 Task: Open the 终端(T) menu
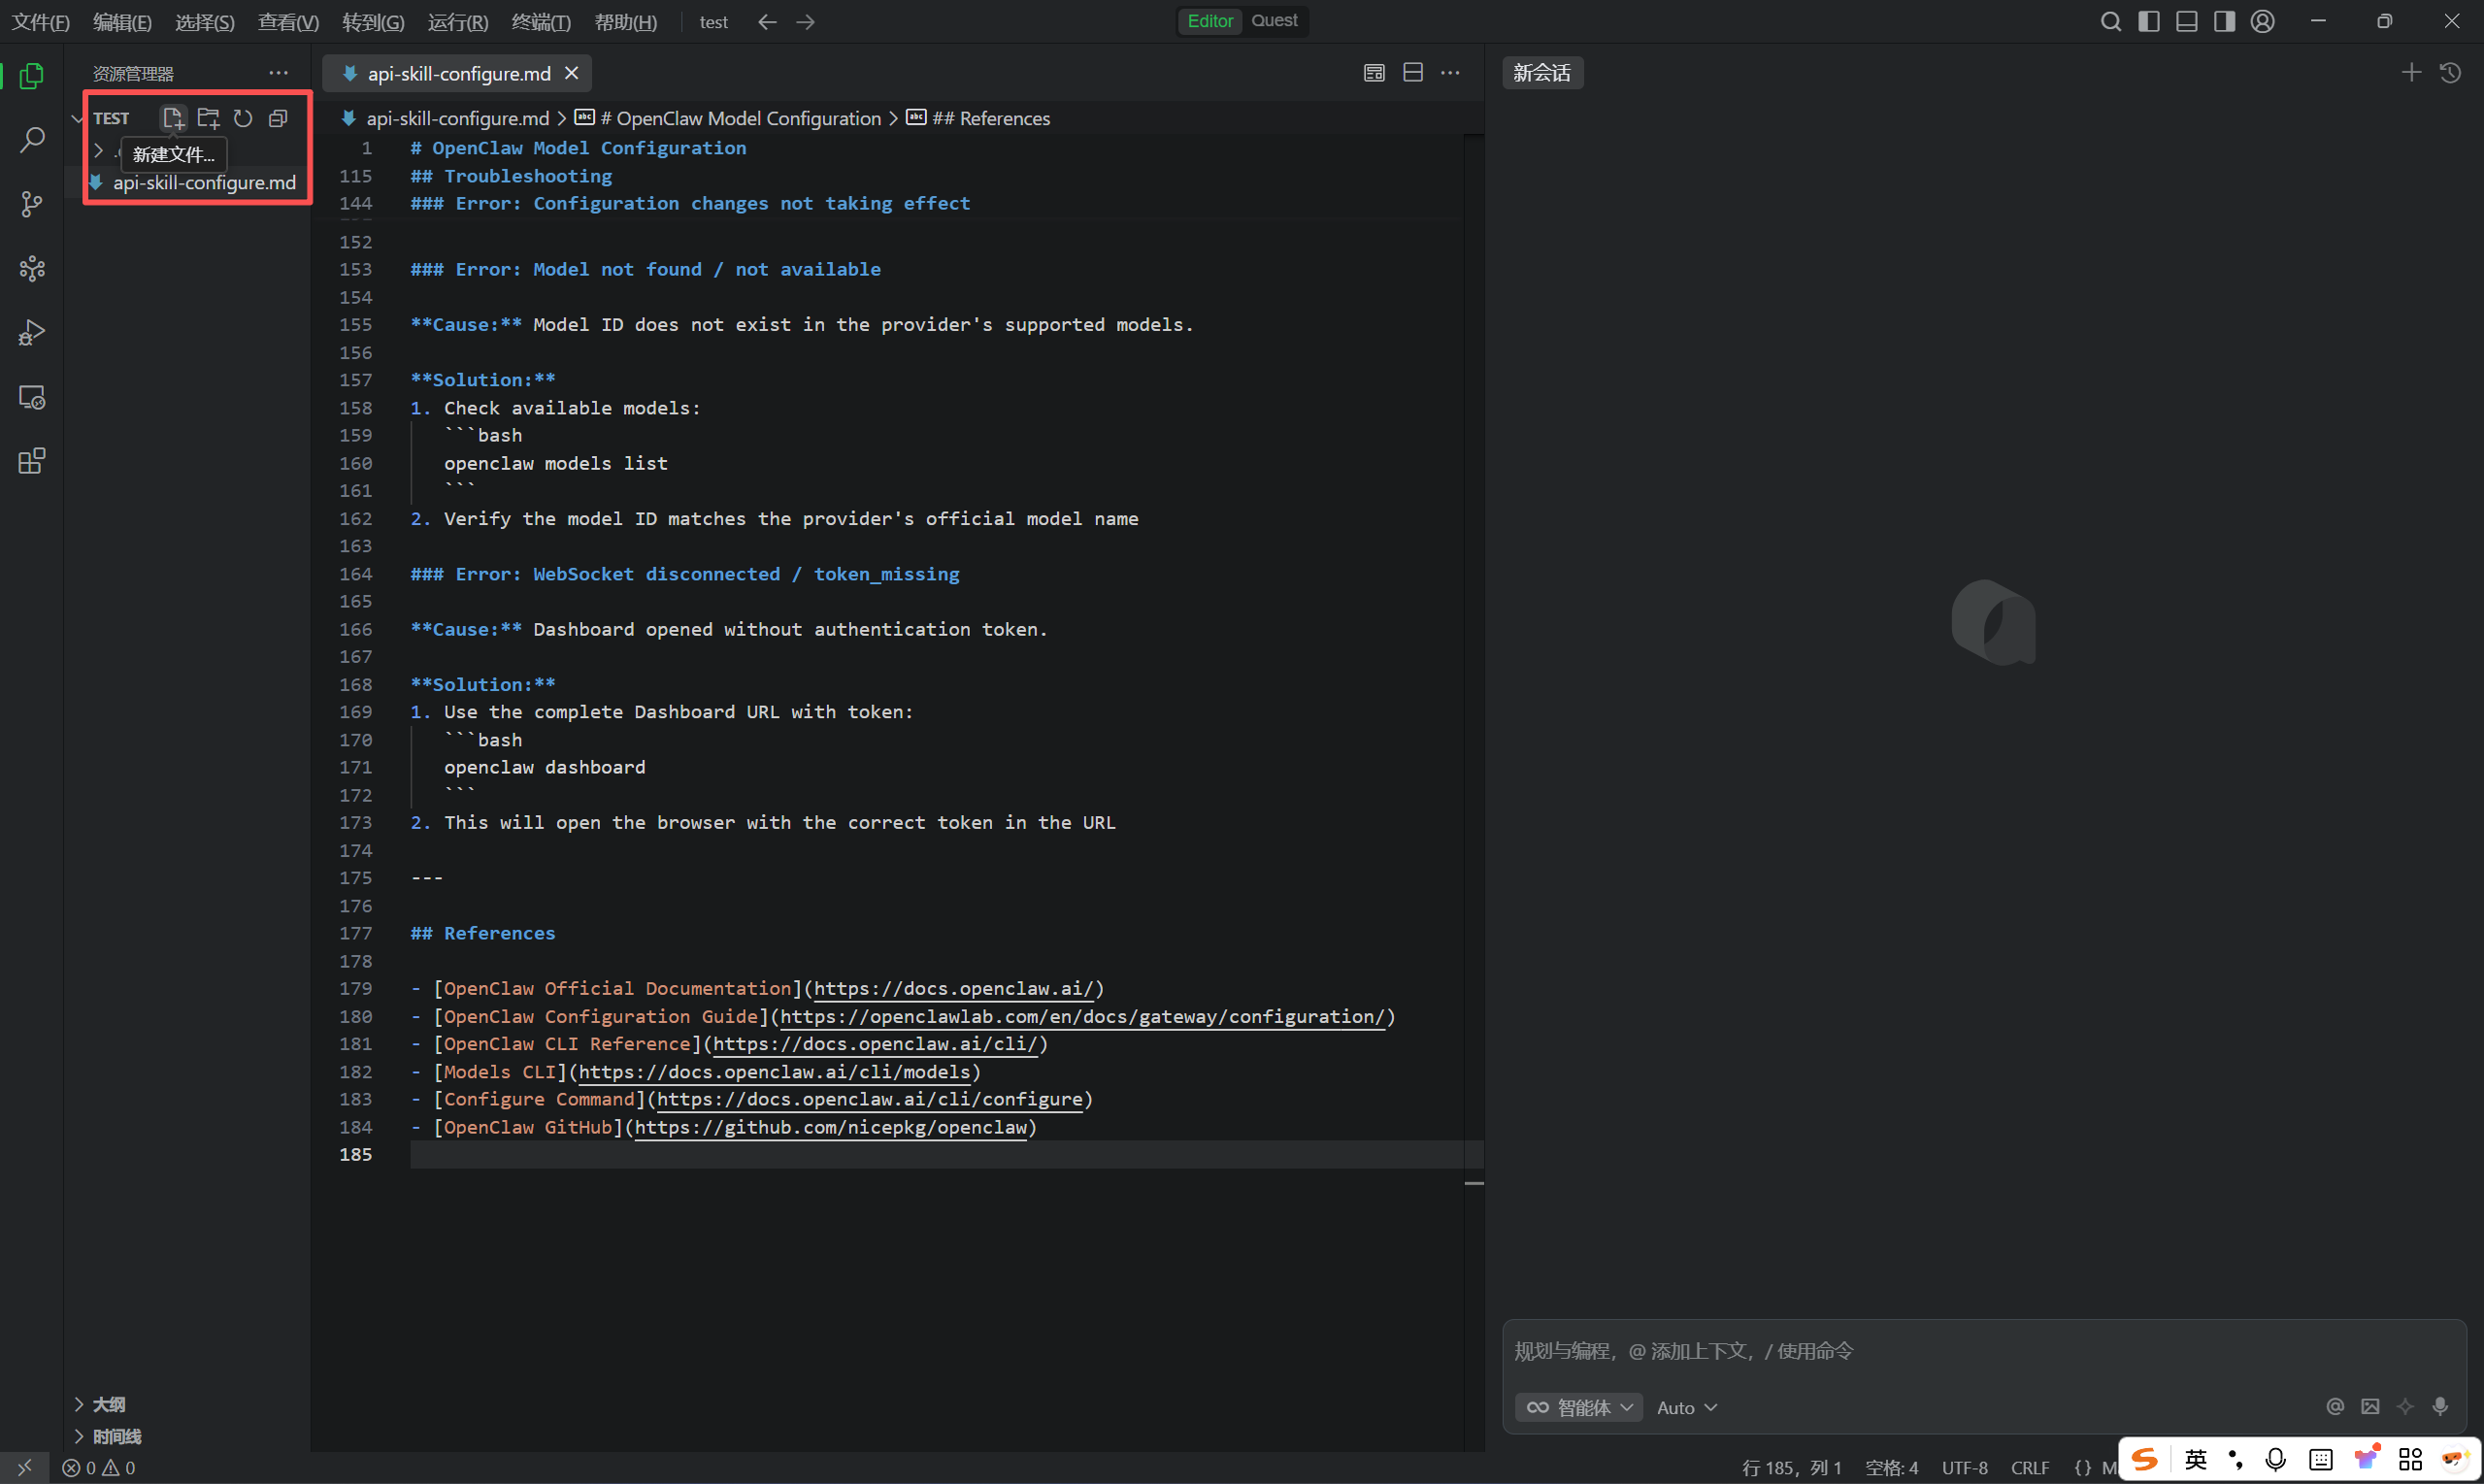[540, 22]
